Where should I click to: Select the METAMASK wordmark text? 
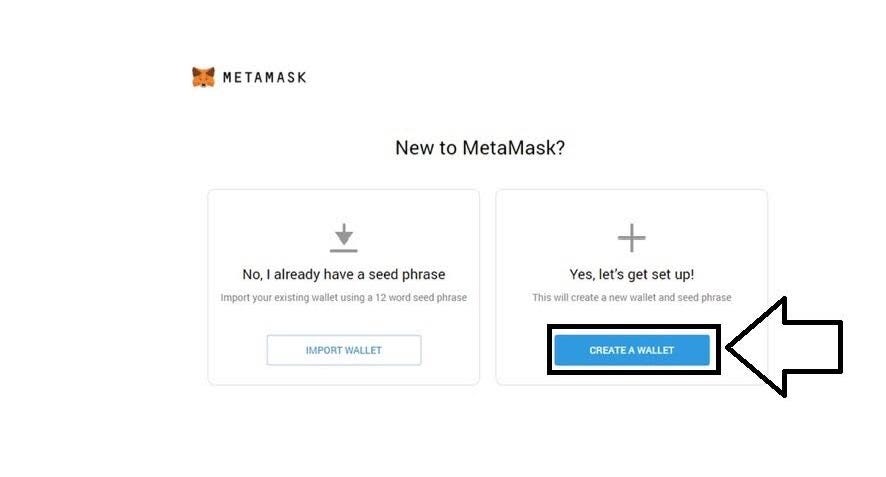coord(264,77)
